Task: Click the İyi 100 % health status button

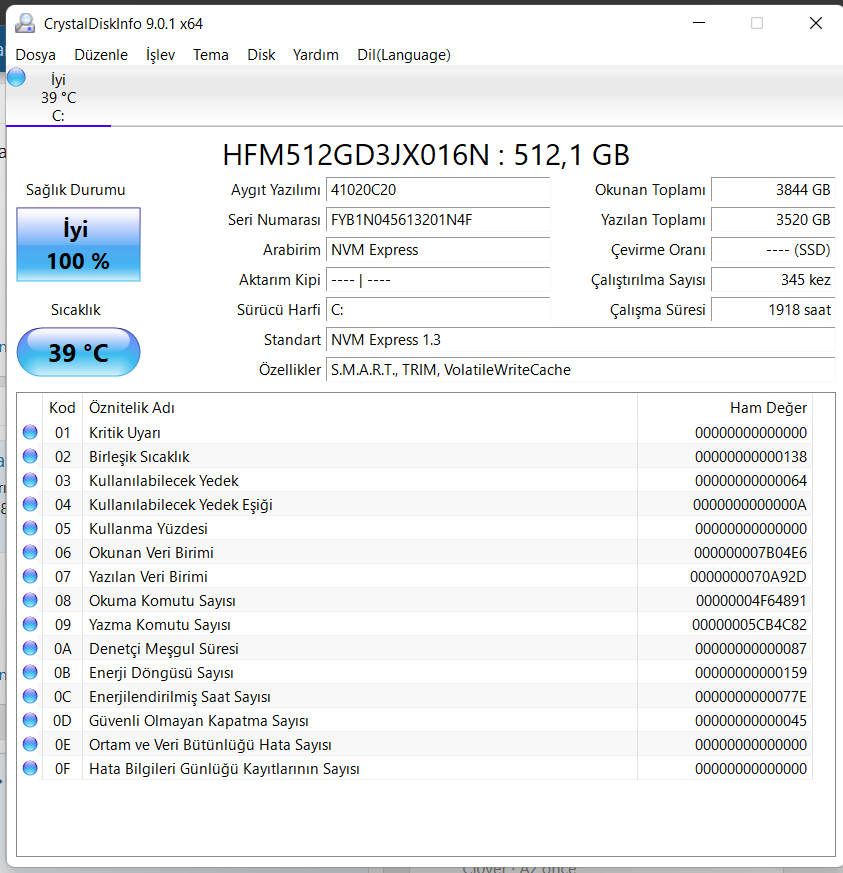Action: (x=79, y=244)
